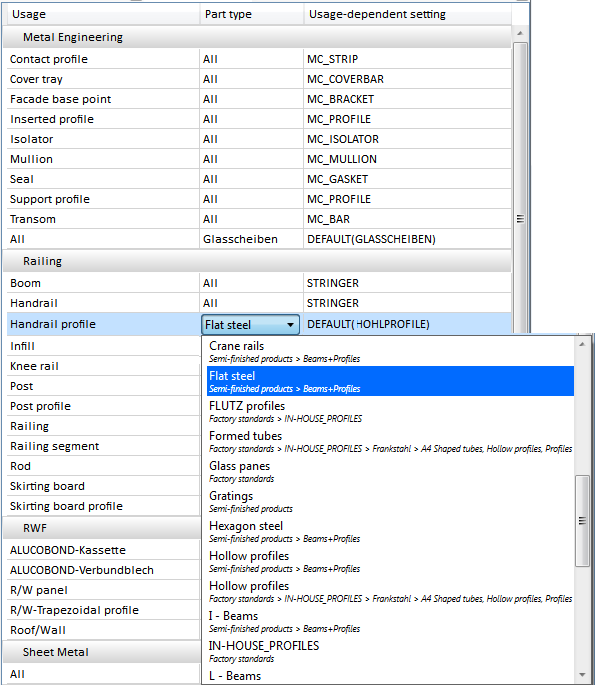
Task: Select the Railing usage row
Action: (103, 426)
